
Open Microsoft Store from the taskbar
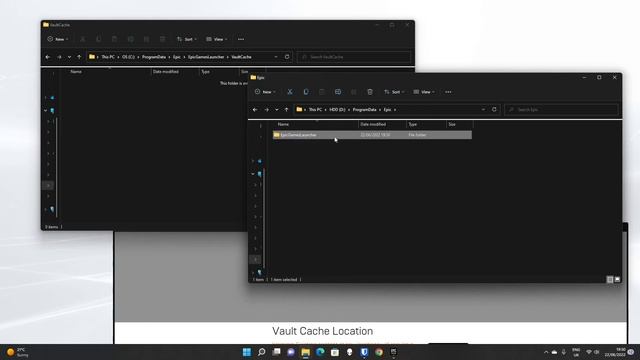pos(335,352)
